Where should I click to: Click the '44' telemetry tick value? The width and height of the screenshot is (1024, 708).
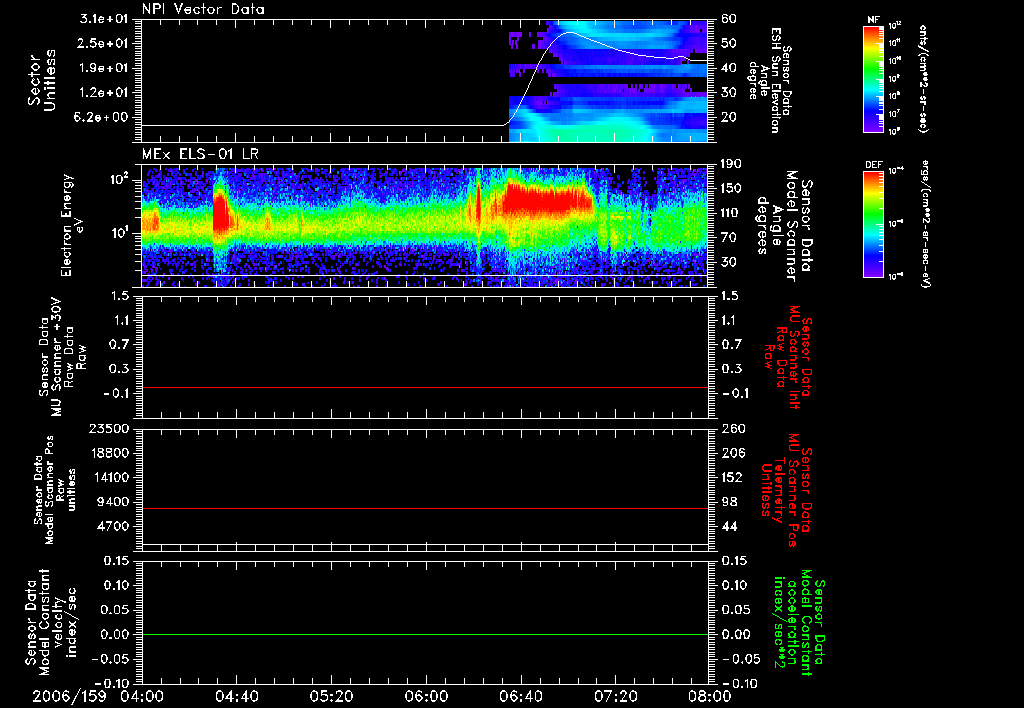(x=729, y=526)
